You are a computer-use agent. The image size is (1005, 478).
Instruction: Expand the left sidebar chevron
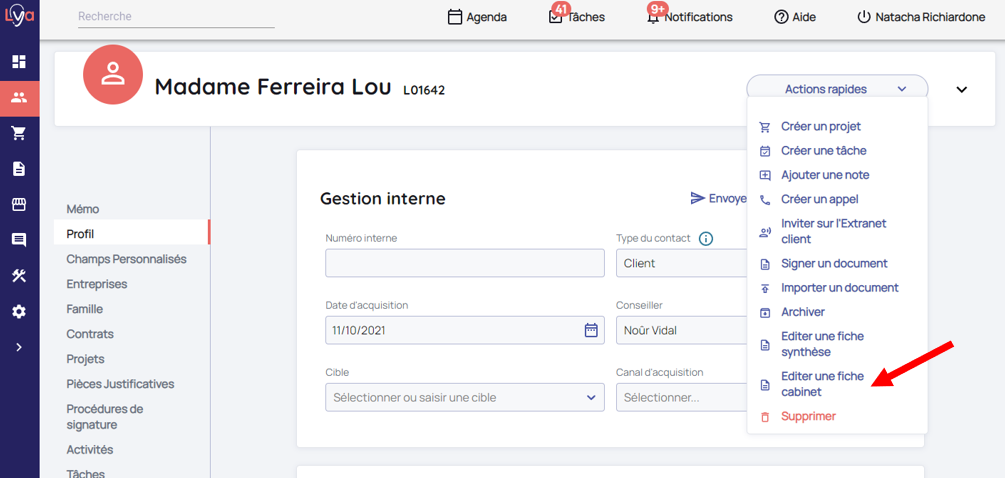[x=19, y=347]
